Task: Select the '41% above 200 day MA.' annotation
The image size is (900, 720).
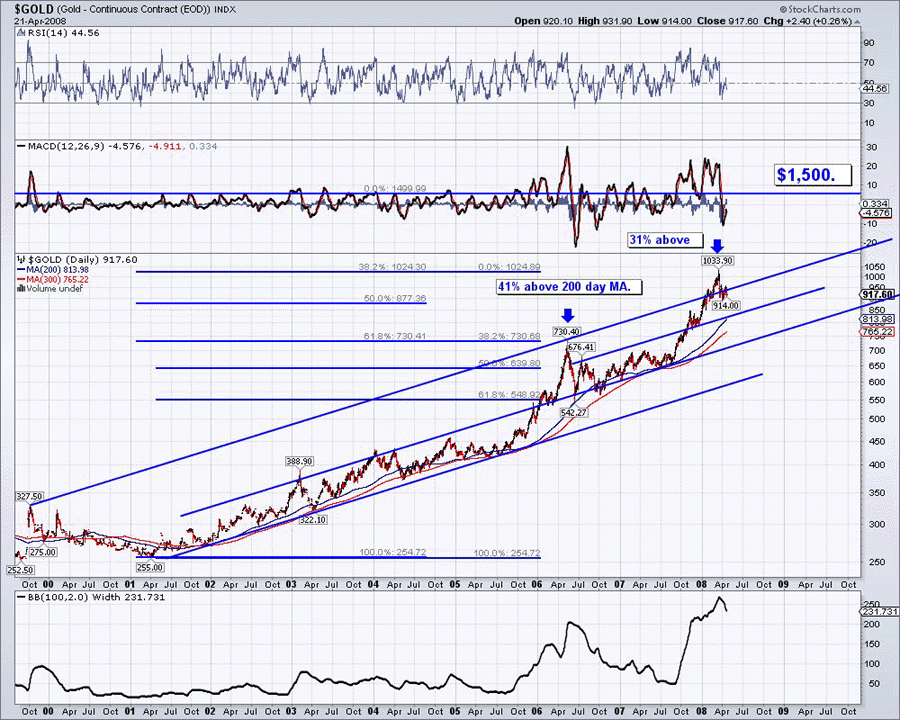Action: 569,287
